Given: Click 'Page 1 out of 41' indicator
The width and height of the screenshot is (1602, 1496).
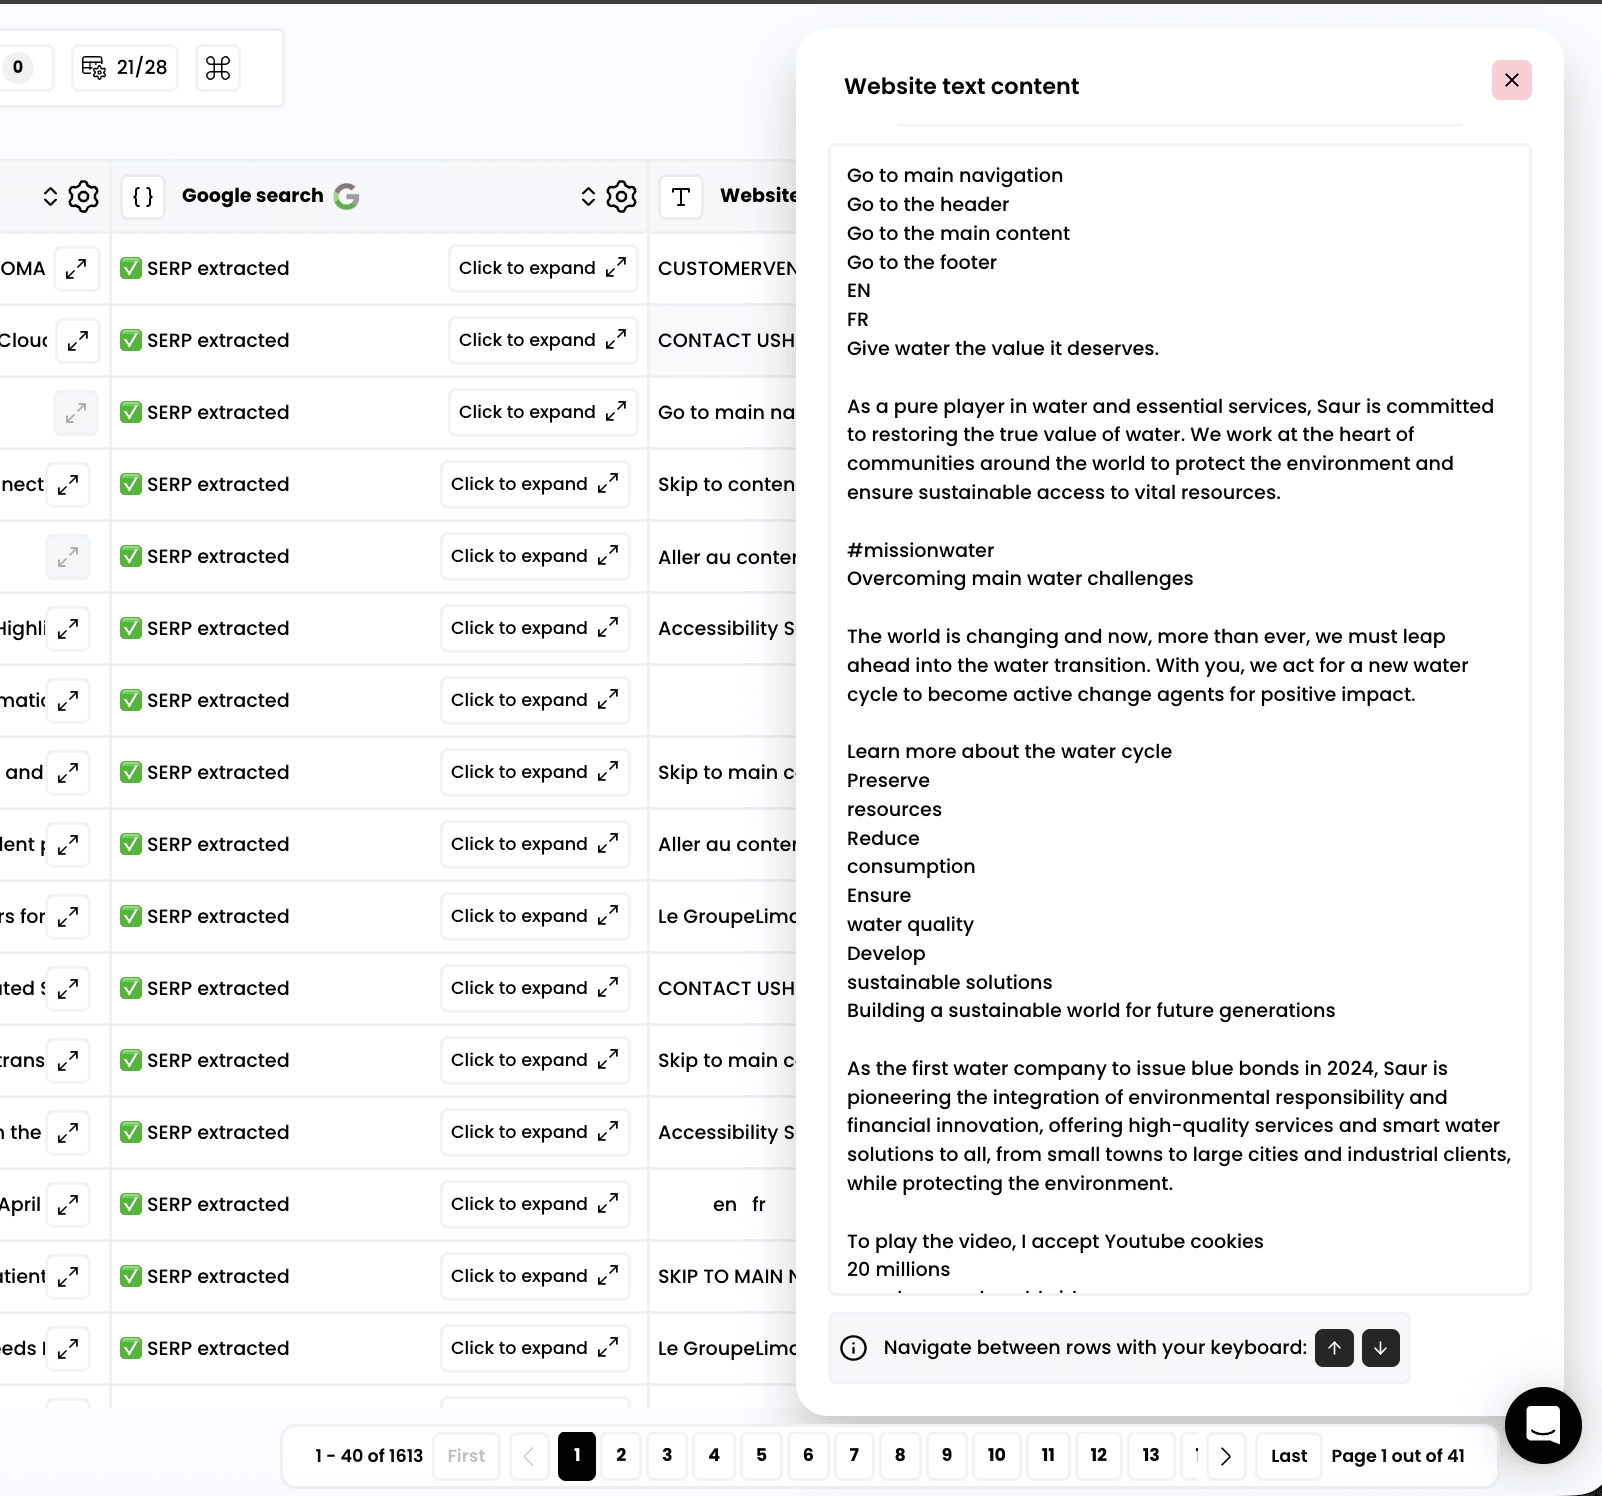Looking at the screenshot, I should click(1398, 1456).
